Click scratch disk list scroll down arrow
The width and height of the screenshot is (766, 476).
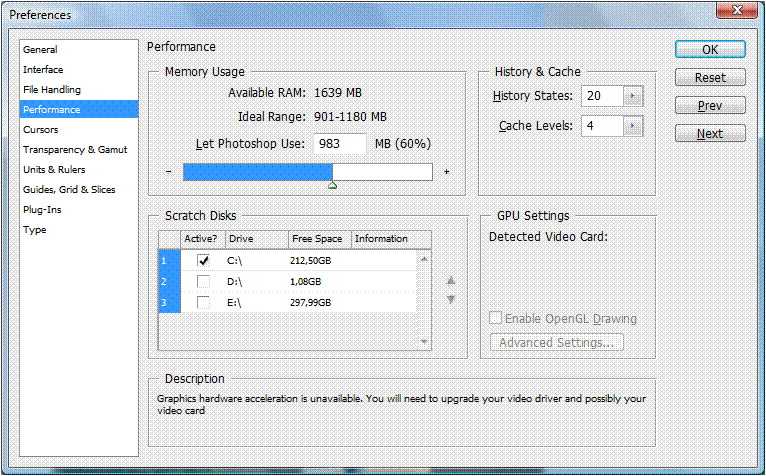(x=424, y=342)
